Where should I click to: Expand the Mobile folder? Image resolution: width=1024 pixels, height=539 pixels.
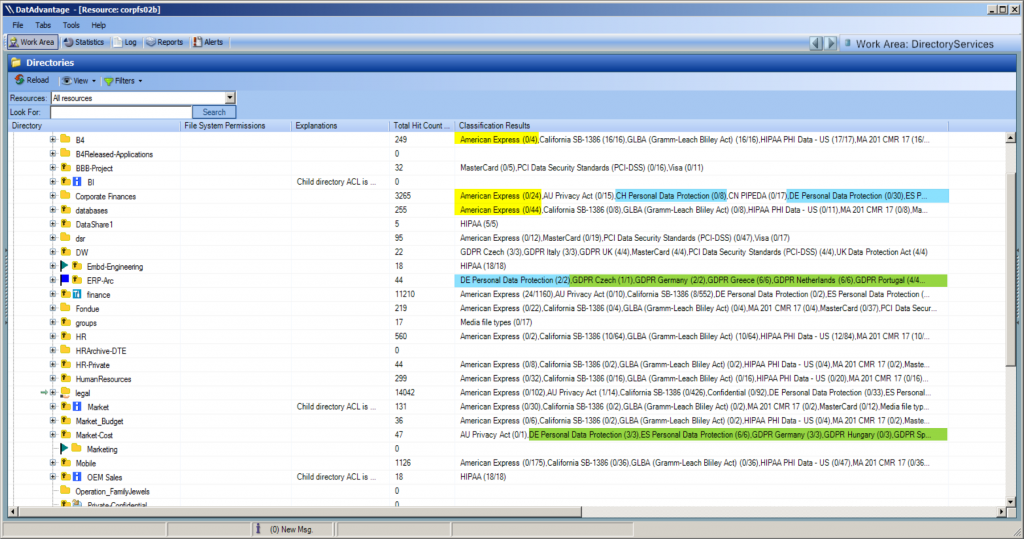point(53,463)
